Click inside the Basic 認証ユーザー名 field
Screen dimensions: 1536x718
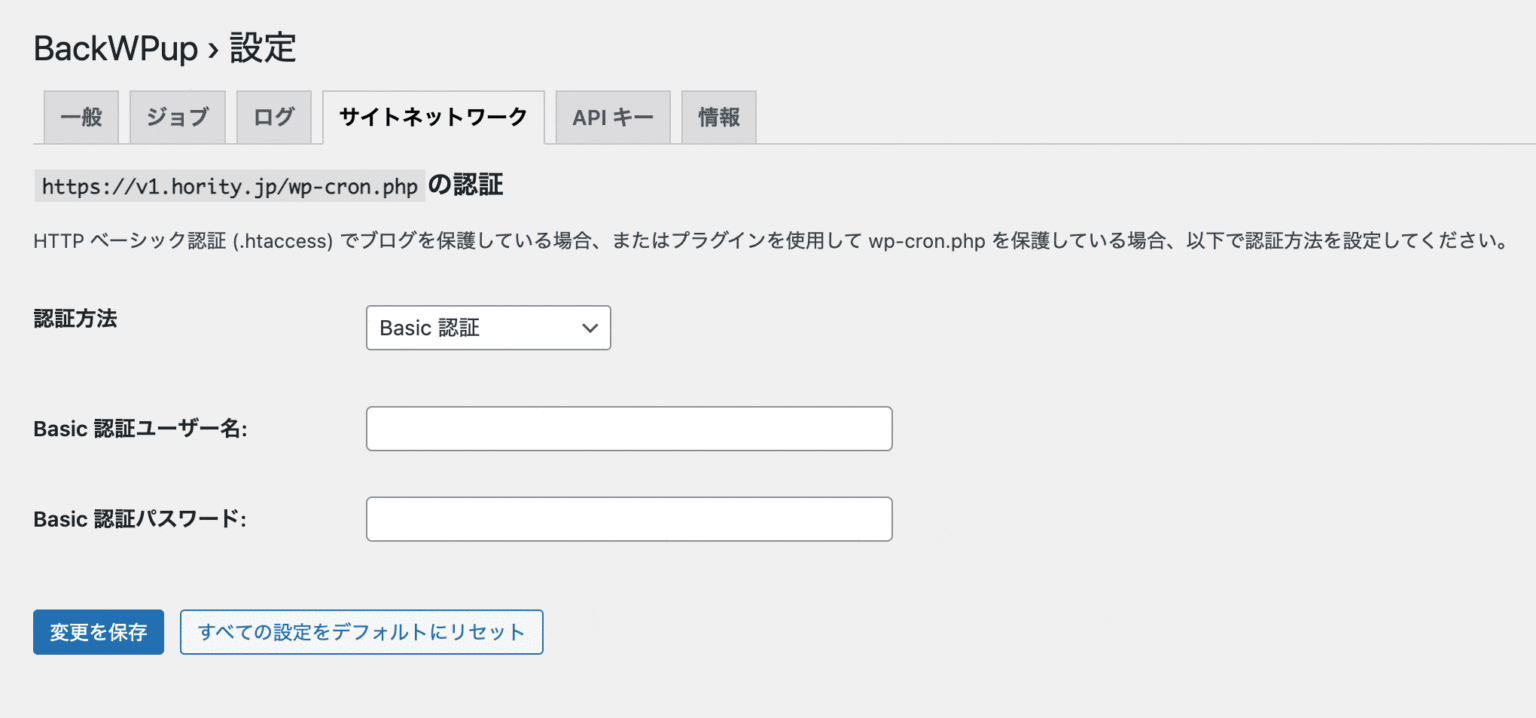click(x=629, y=428)
